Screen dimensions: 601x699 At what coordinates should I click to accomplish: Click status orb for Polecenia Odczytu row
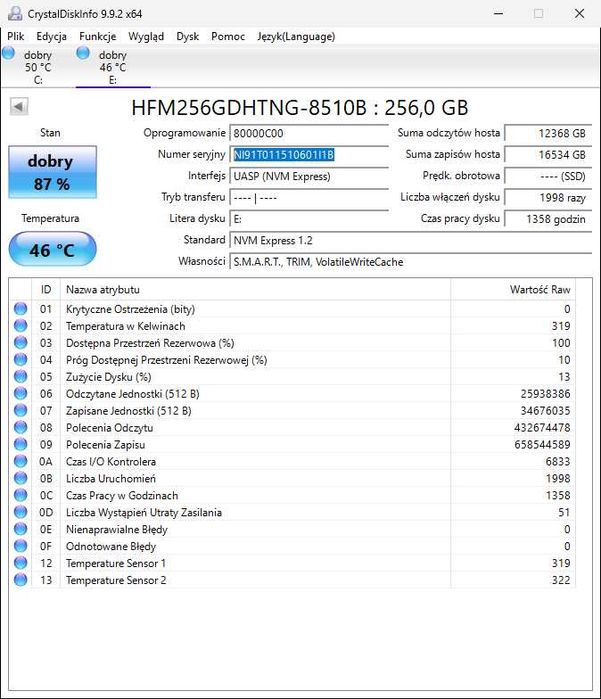tap(21, 428)
